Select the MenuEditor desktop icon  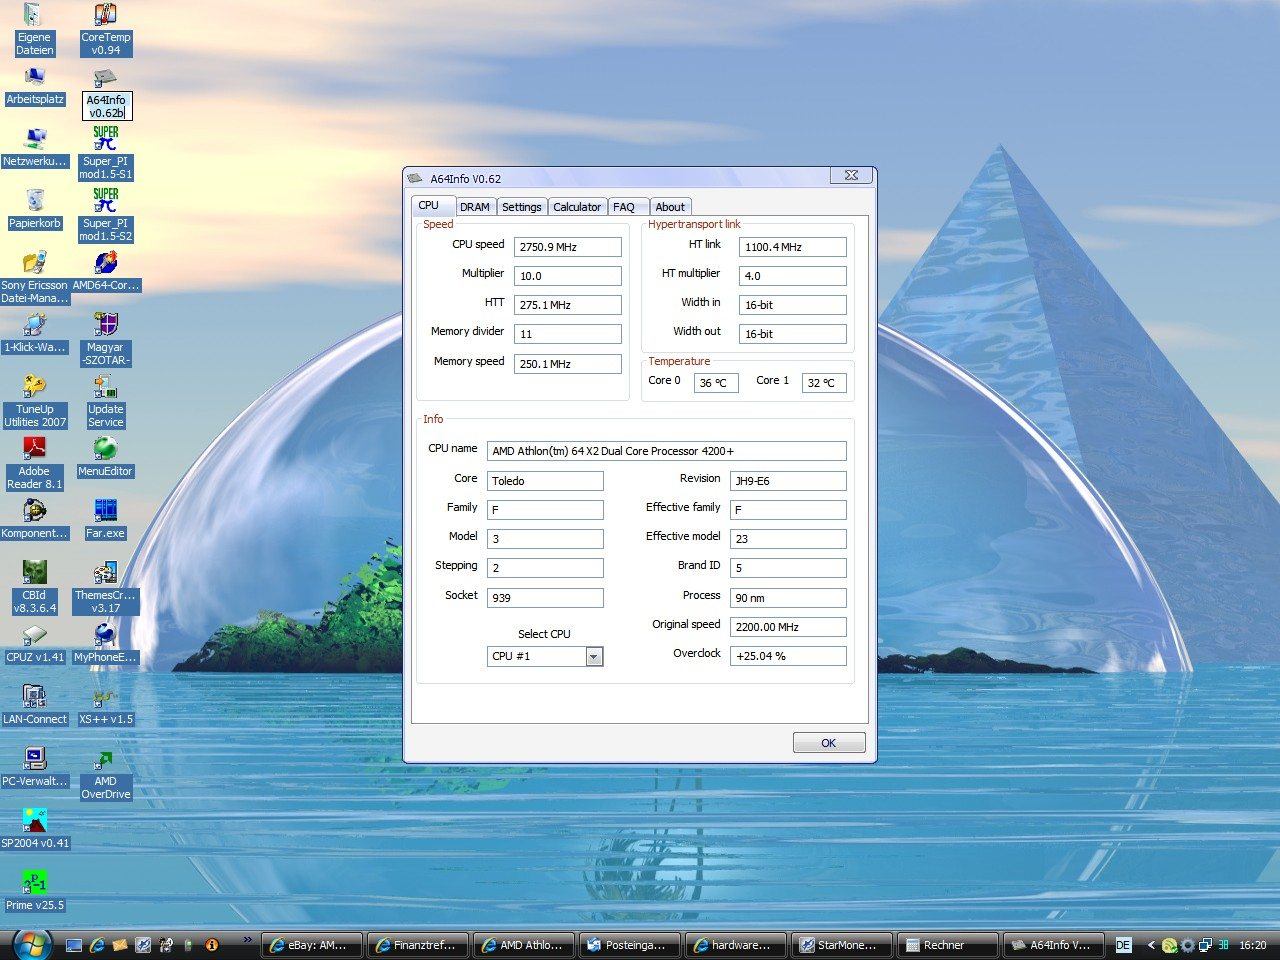click(x=105, y=458)
